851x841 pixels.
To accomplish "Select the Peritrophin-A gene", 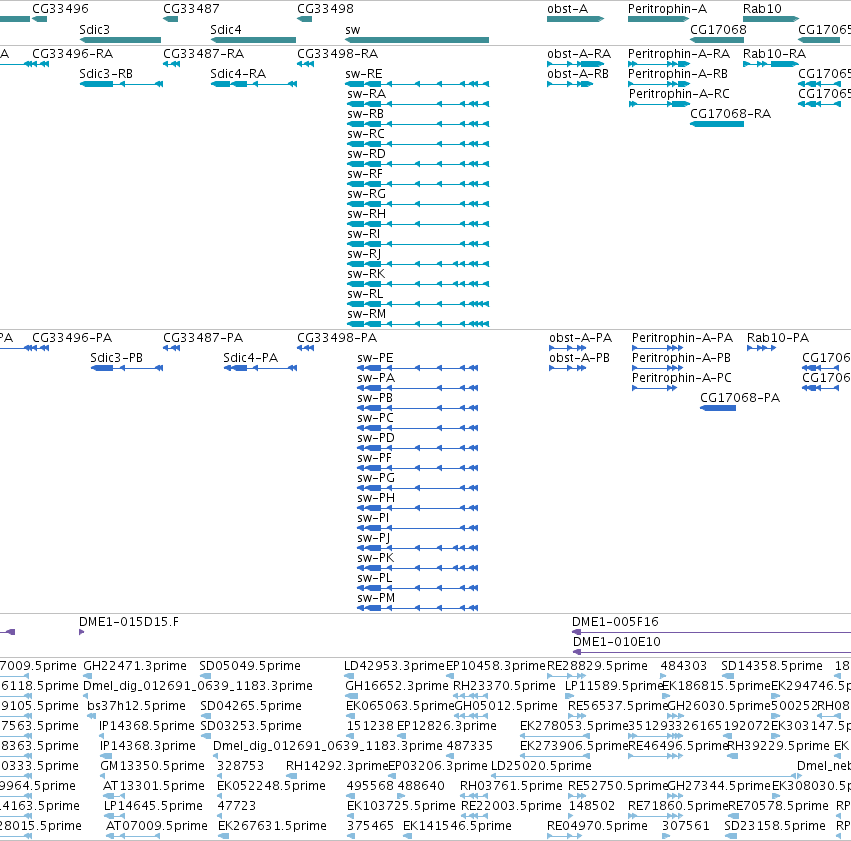I will pyautogui.click(x=658, y=19).
